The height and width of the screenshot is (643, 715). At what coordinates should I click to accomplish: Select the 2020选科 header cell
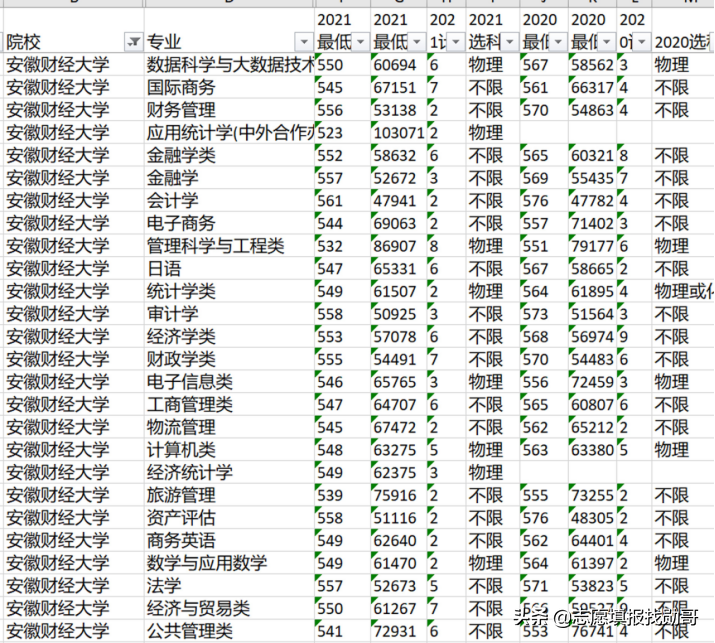tap(684, 30)
